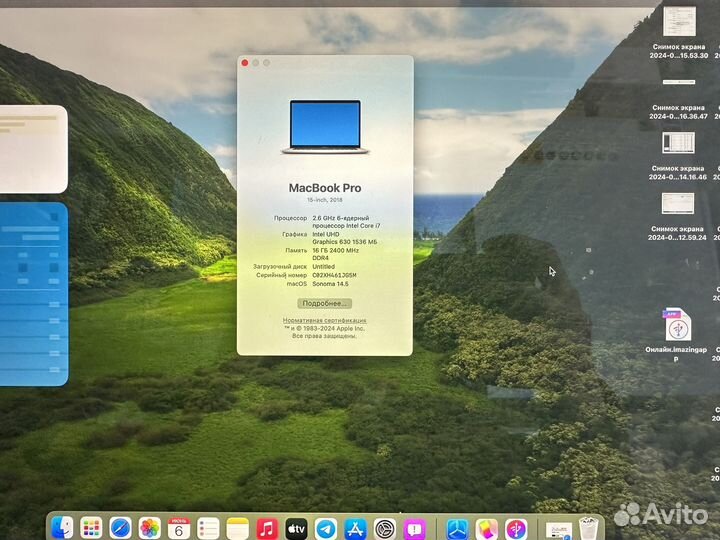Screen dimensions: 720x540
Task: Open the App Store in Dock
Action: tap(355, 529)
